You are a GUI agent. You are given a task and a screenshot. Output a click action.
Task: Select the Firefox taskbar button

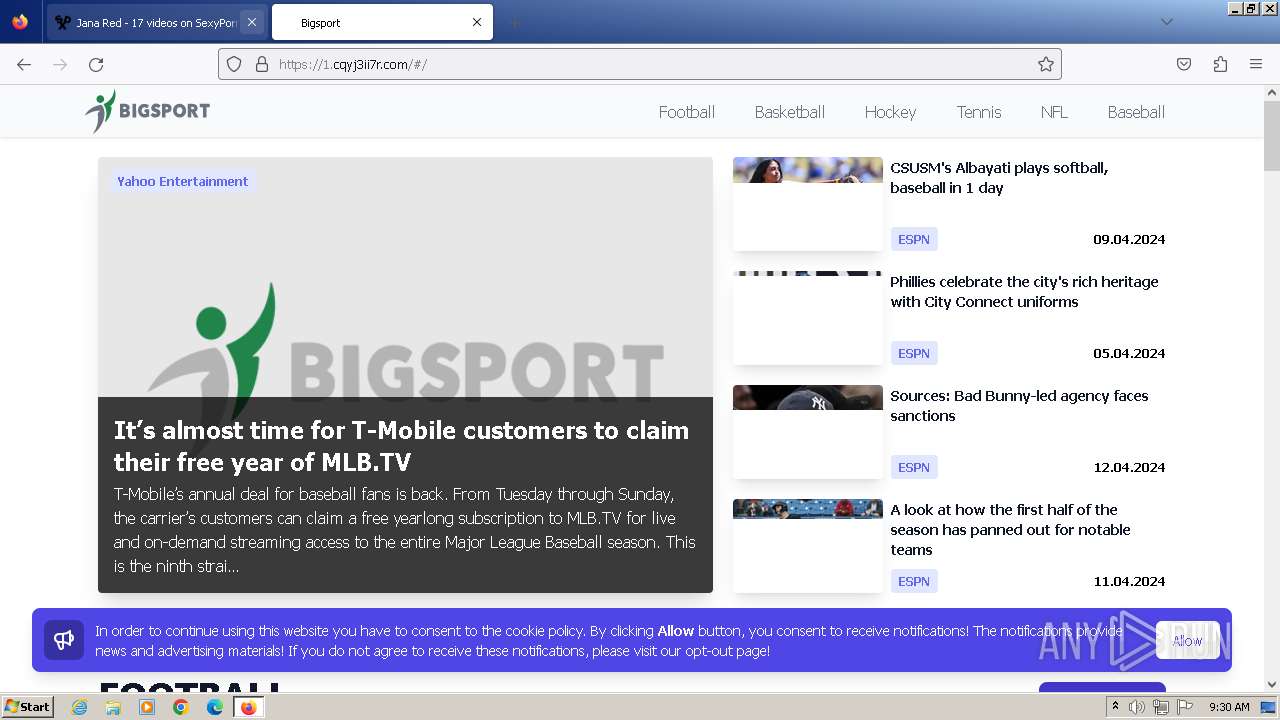(x=248, y=707)
